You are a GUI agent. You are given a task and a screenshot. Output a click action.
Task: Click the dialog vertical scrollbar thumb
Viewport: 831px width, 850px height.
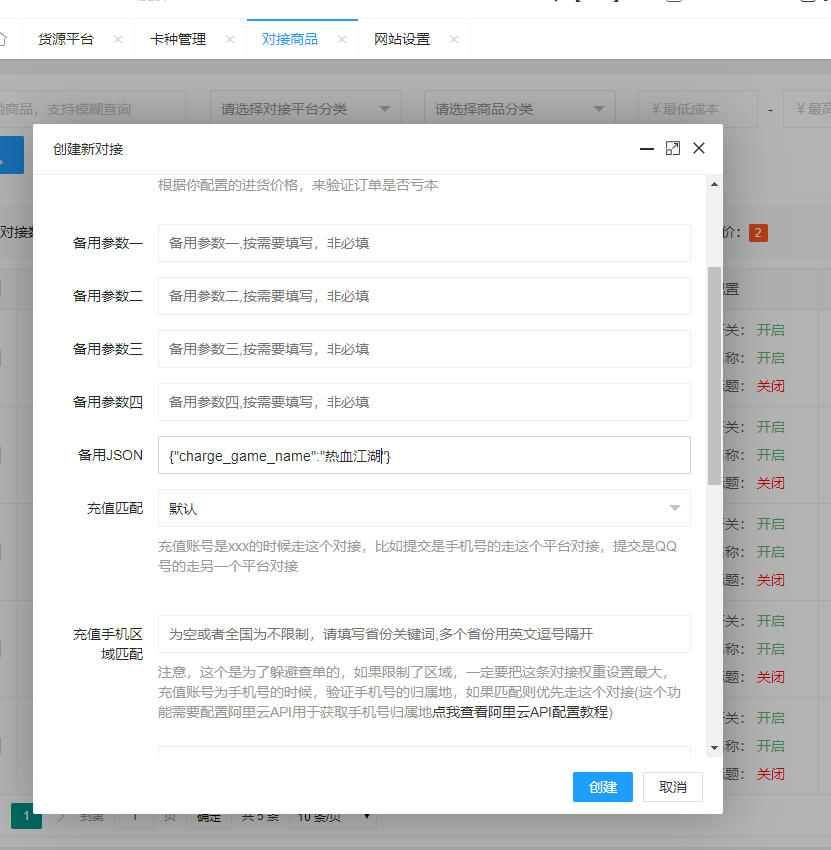point(714,376)
